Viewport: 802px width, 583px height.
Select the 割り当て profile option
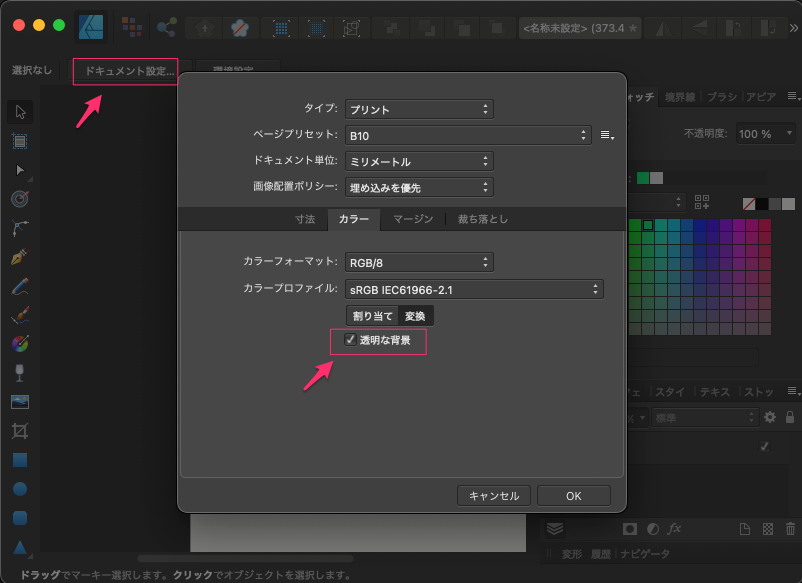click(372, 316)
